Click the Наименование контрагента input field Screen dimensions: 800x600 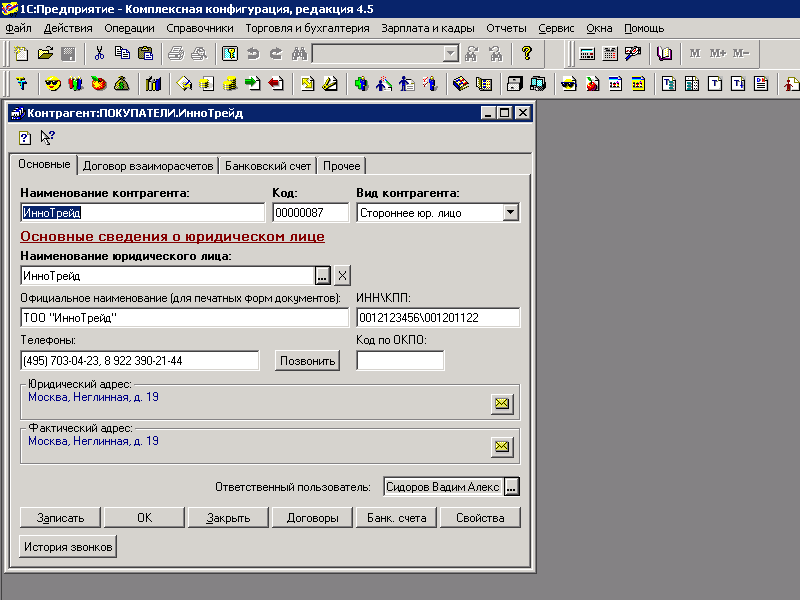point(143,213)
